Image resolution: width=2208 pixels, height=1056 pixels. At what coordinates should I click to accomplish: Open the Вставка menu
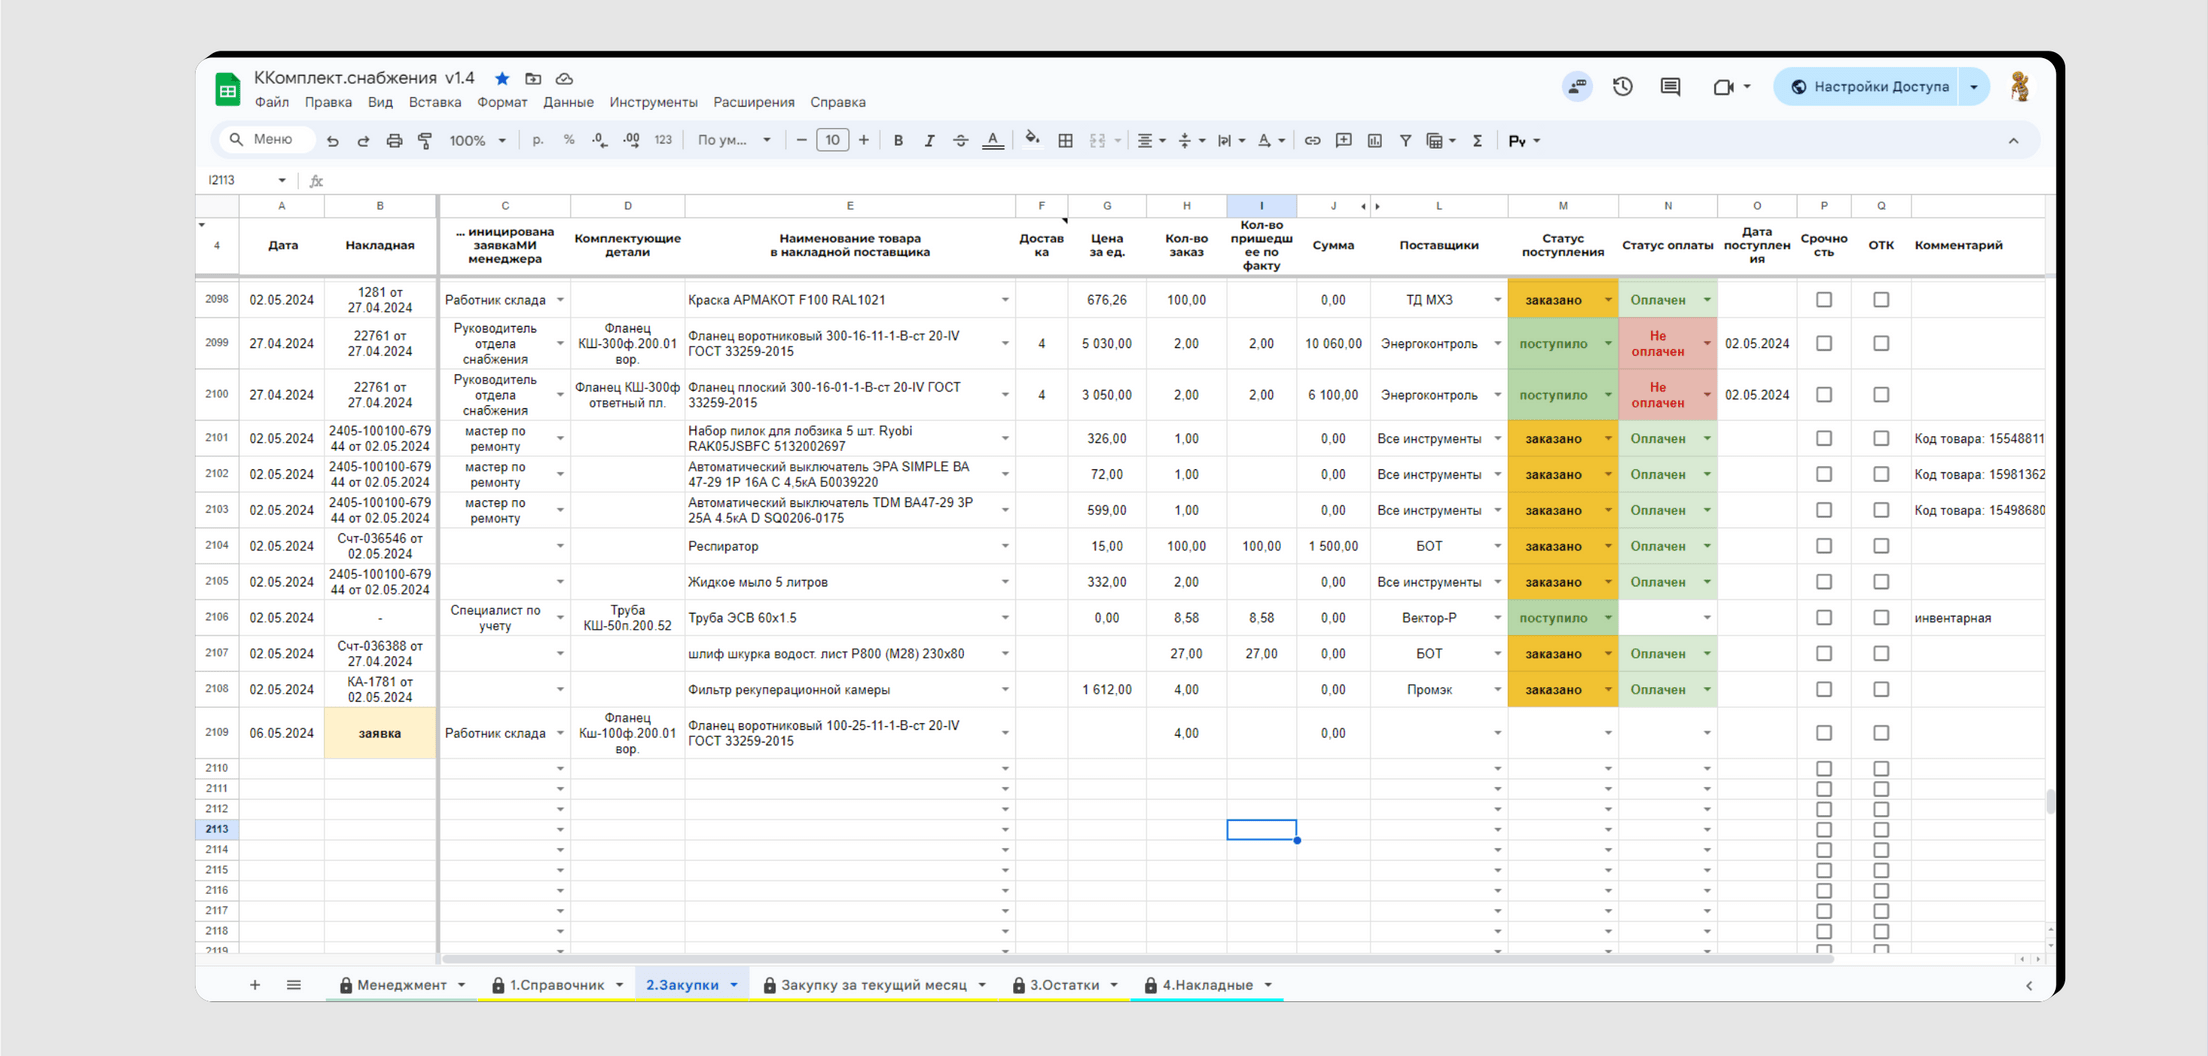435,102
